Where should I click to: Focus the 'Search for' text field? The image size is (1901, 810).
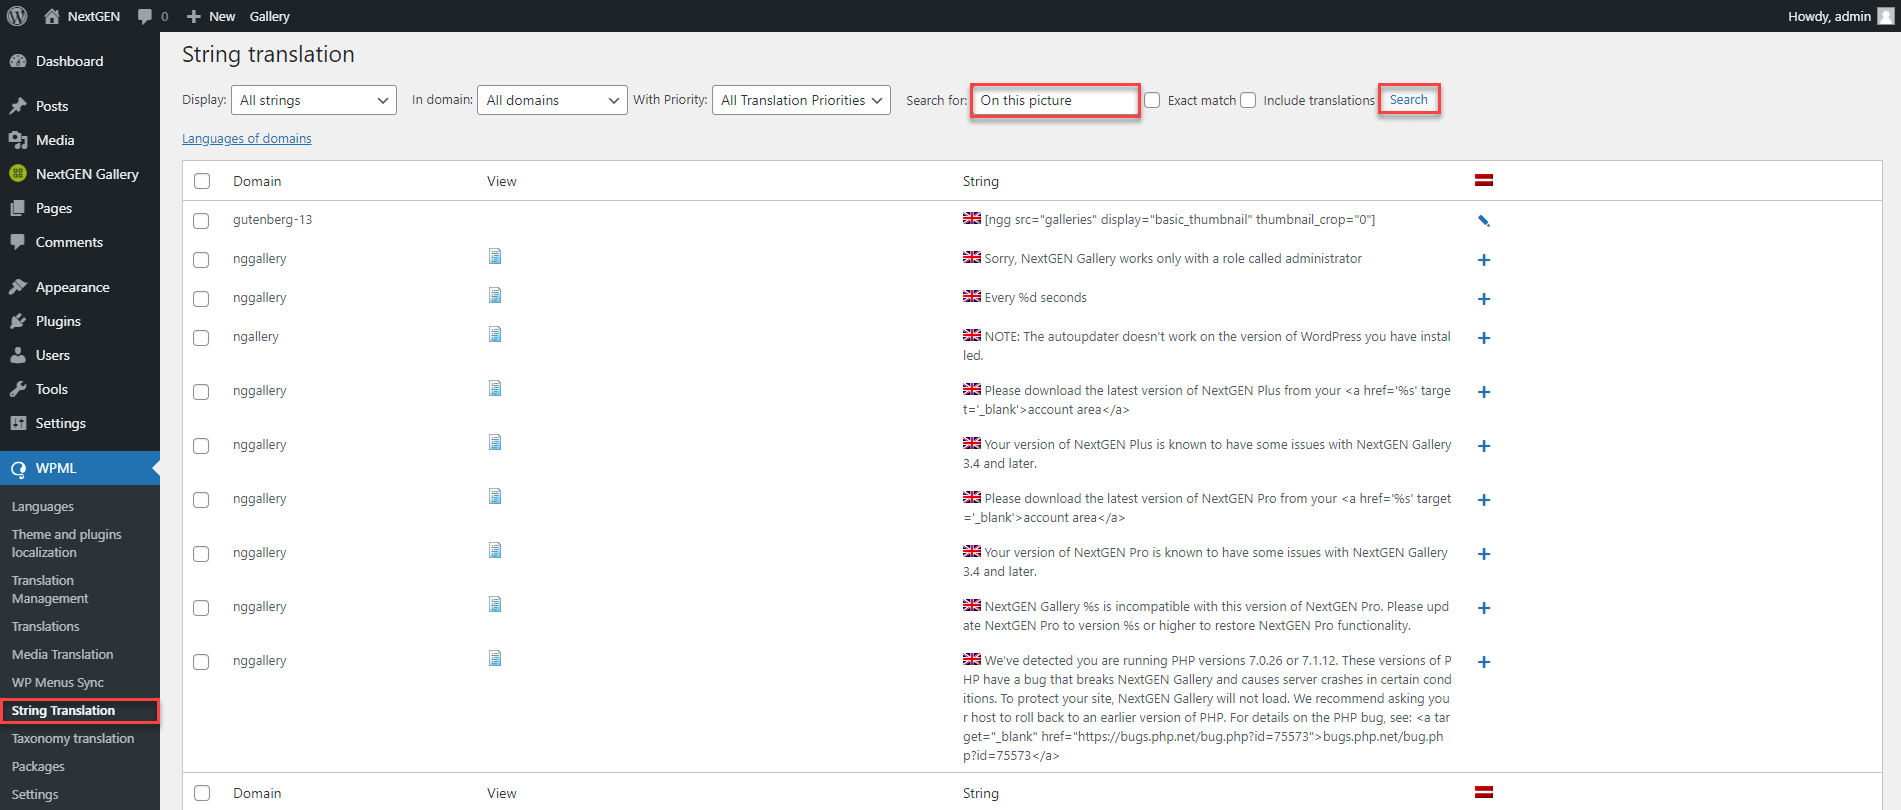[x=1055, y=100]
